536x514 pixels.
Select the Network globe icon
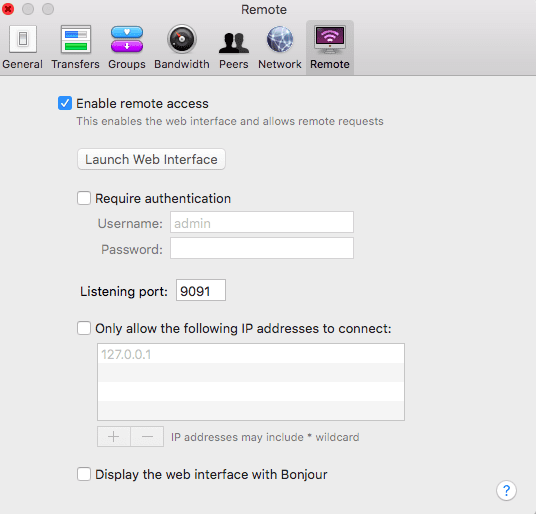280,39
